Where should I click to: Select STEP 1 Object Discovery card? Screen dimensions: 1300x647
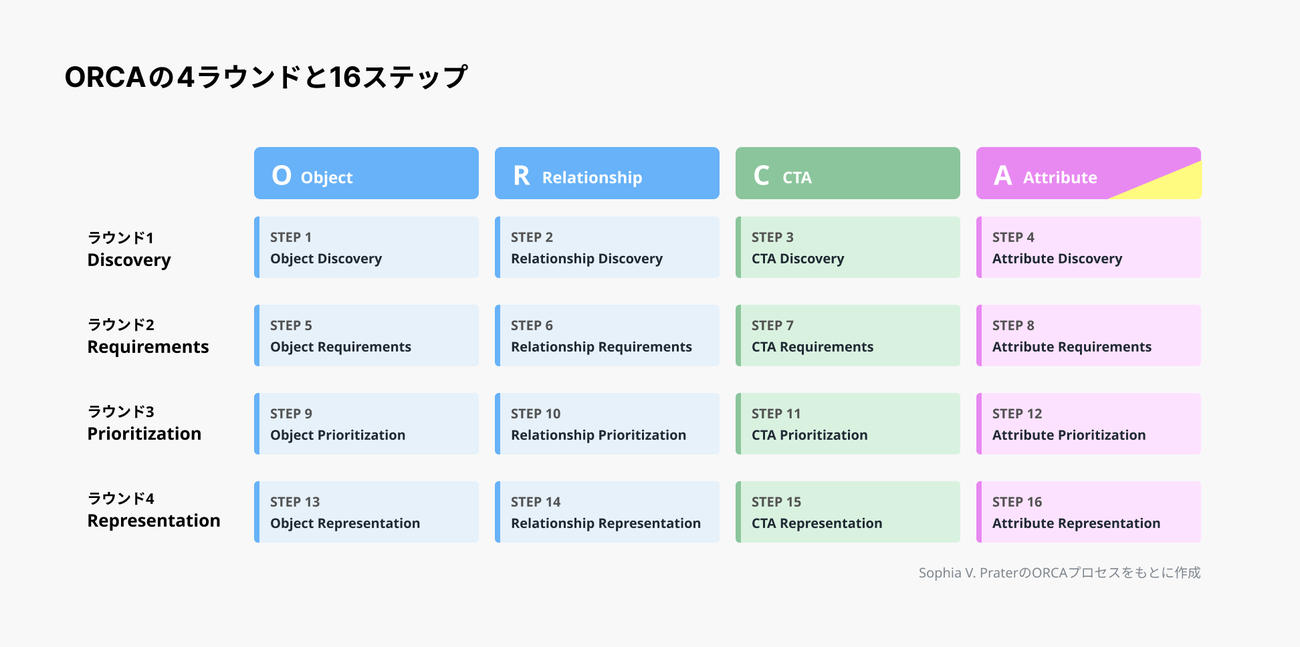tap(366, 247)
